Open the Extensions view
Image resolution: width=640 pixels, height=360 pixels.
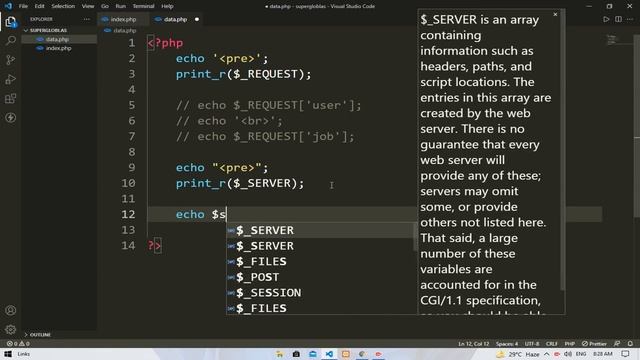pos(11,98)
